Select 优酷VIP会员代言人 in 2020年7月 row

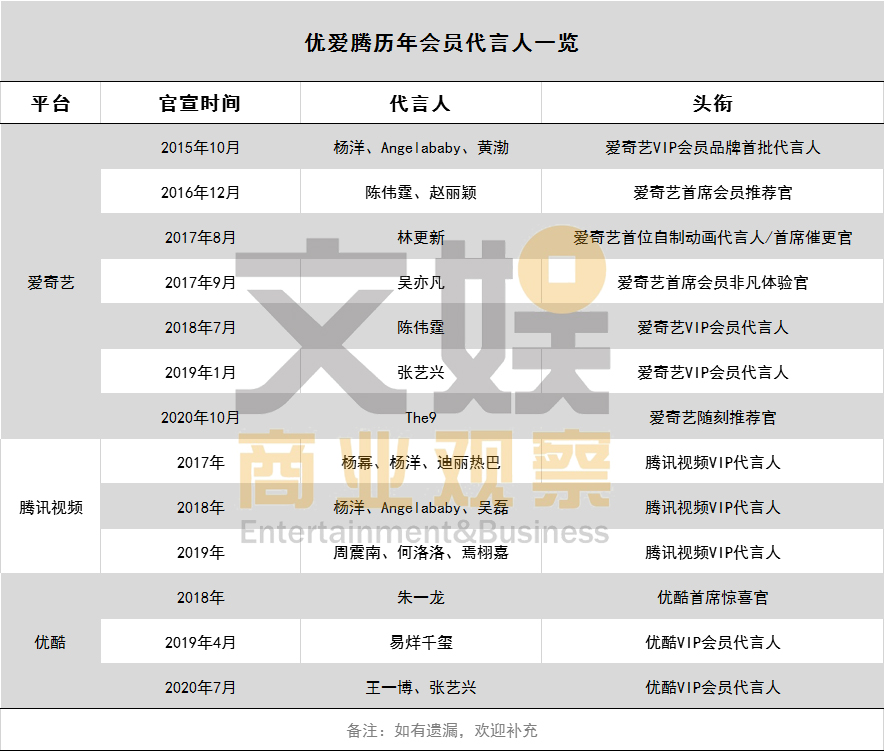point(712,687)
